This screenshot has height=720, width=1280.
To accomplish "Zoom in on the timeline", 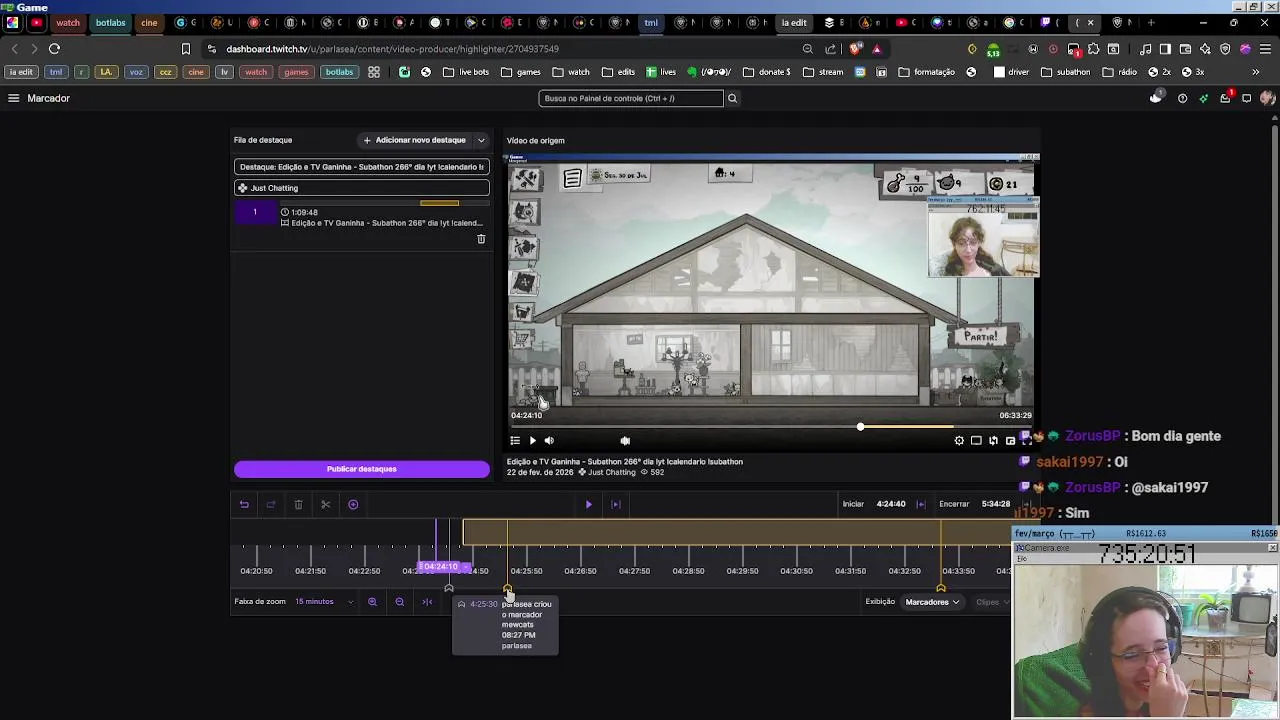I will 372,602.
